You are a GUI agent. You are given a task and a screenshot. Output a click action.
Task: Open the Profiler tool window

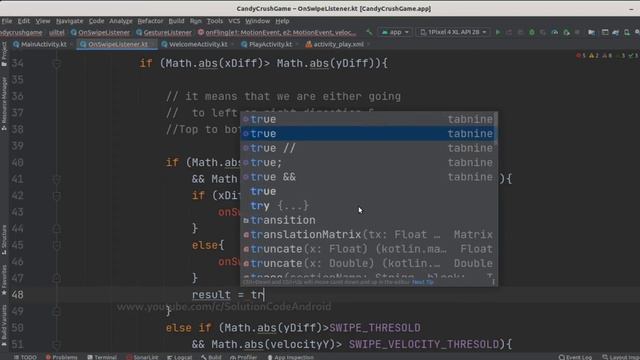[243, 357]
